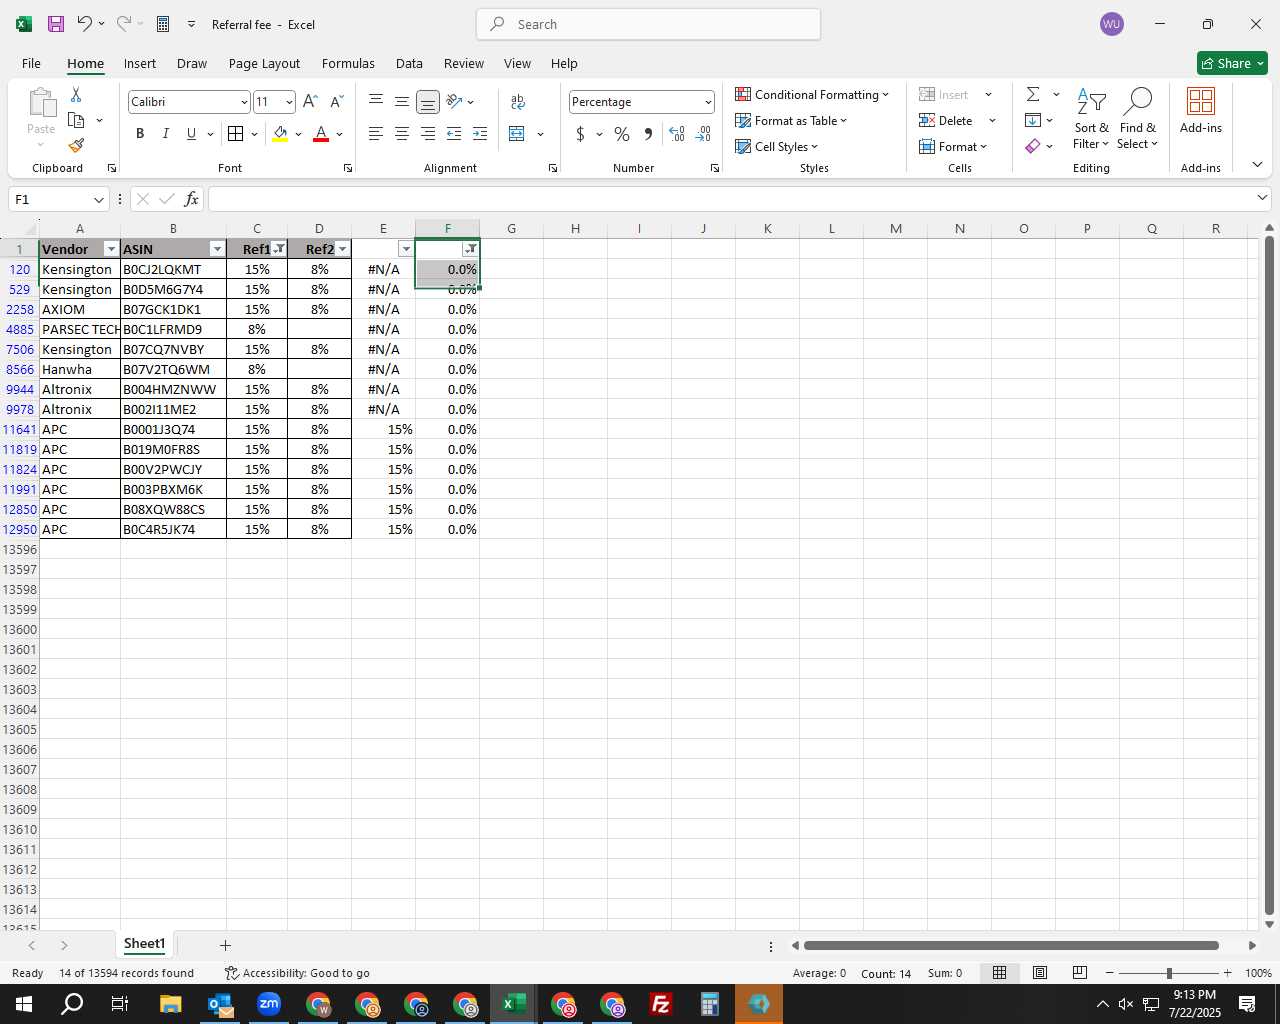The image size is (1280, 1024).
Task: Click the Percent Style icon
Action: pos(622,134)
